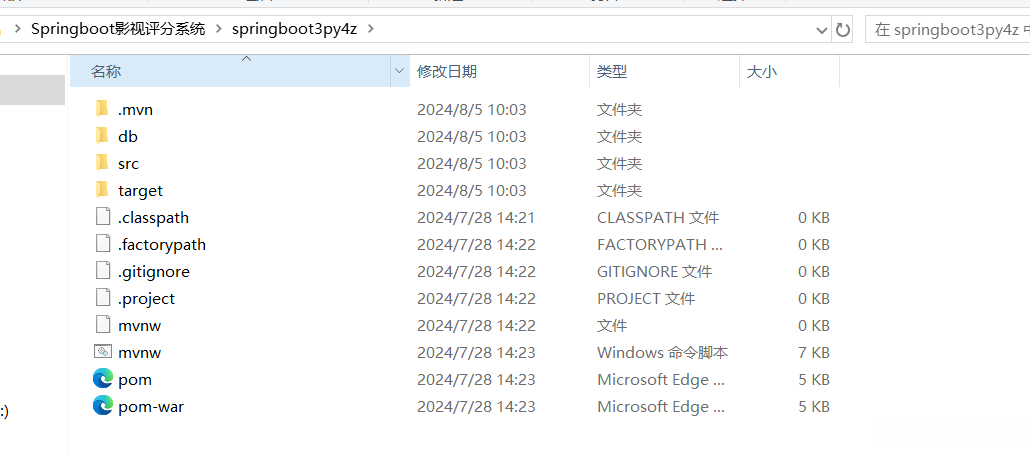The height and width of the screenshot is (454, 1030).
Task: Expand the chevron after Springboot影视评分系统 breadcrumb
Action: pyautogui.click(x=218, y=29)
